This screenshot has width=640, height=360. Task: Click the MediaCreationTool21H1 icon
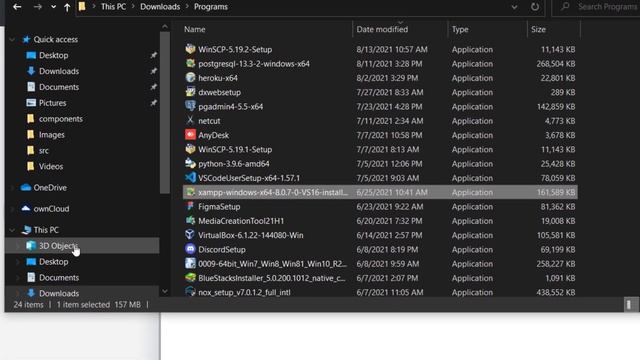pyautogui.click(x=190, y=220)
